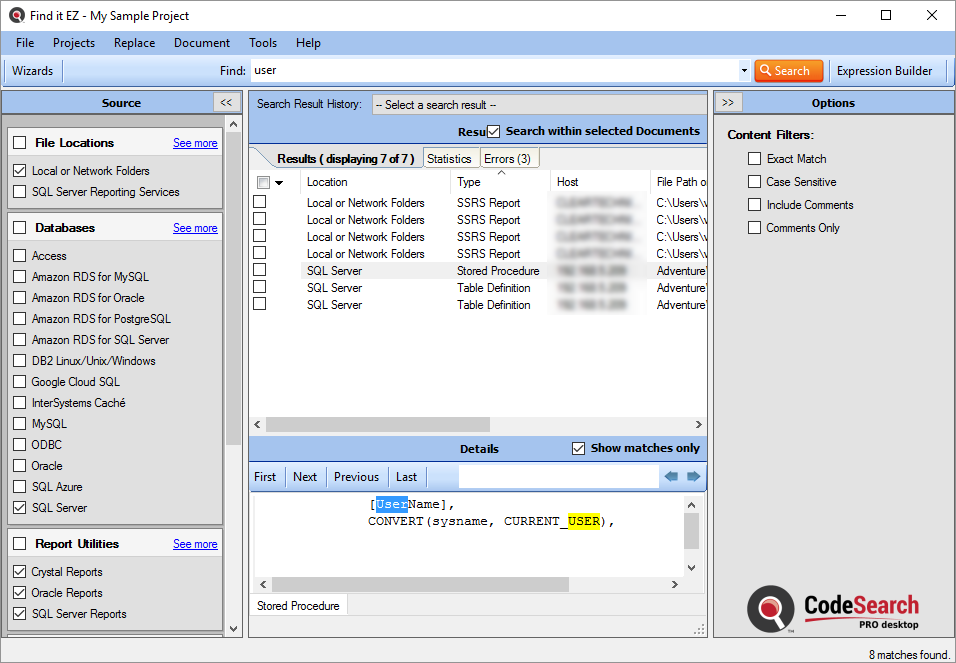The width and height of the screenshot is (956, 663).
Task: Sort results by Type column
Action: pyautogui.click(x=500, y=182)
